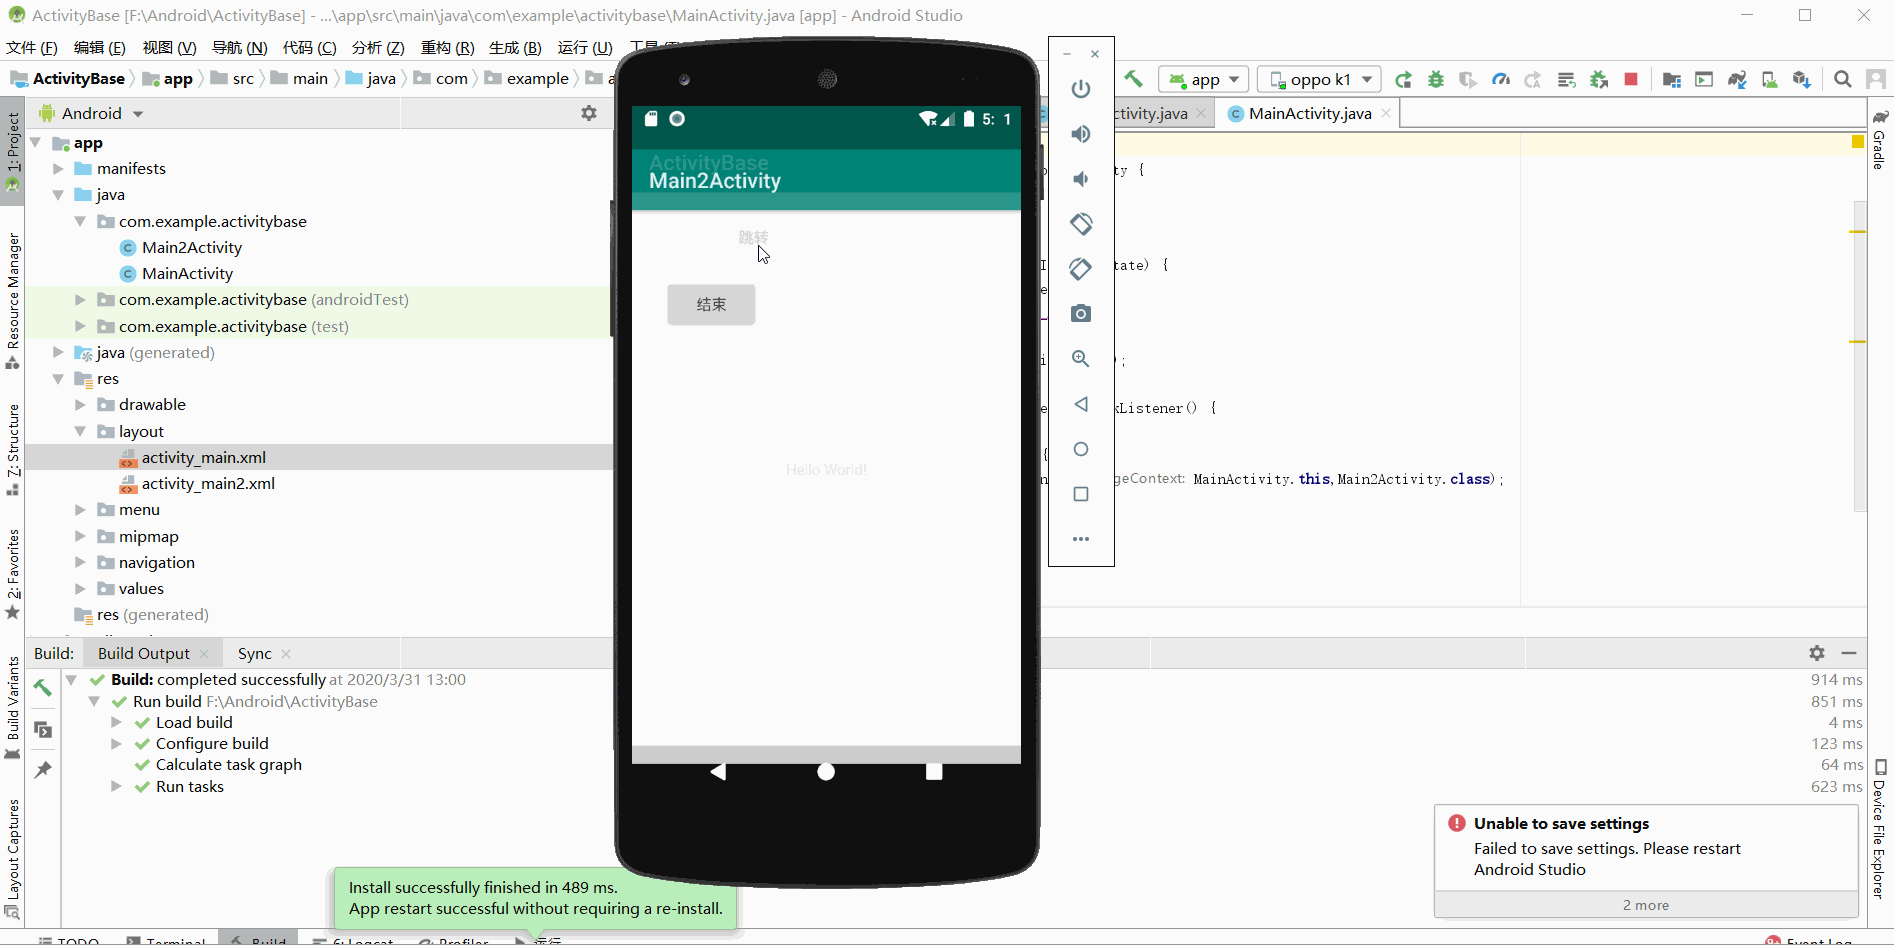Viewport: 1894px width, 945px height.
Task: Debug the app with the bug icon
Action: [x=1436, y=79]
